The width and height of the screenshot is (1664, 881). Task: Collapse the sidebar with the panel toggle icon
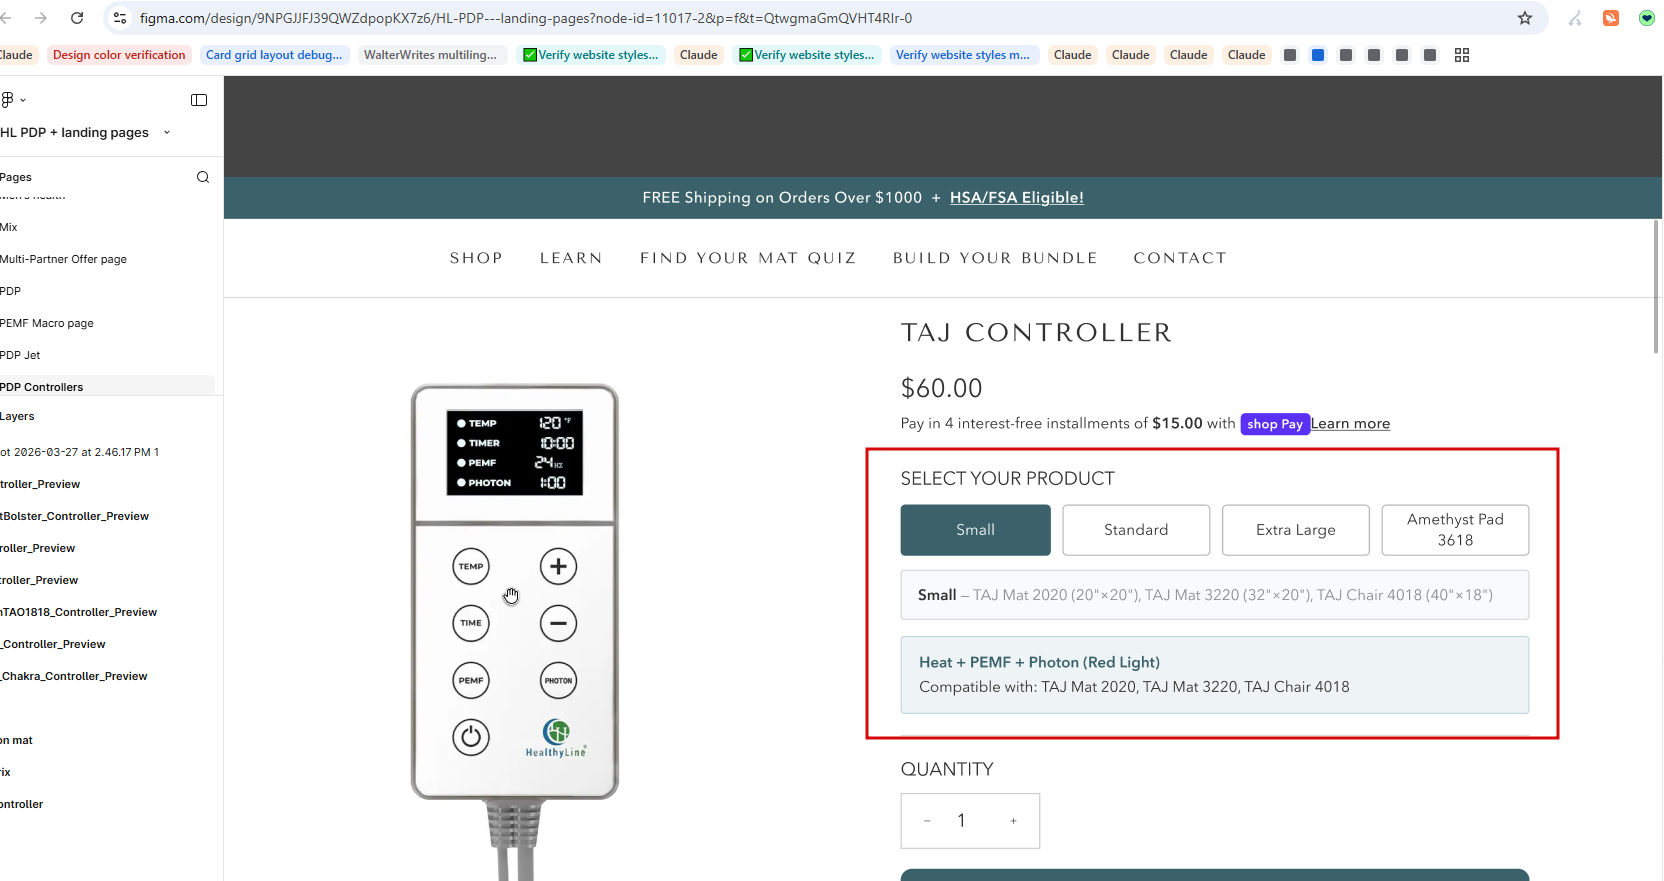click(x=199, y=100)
